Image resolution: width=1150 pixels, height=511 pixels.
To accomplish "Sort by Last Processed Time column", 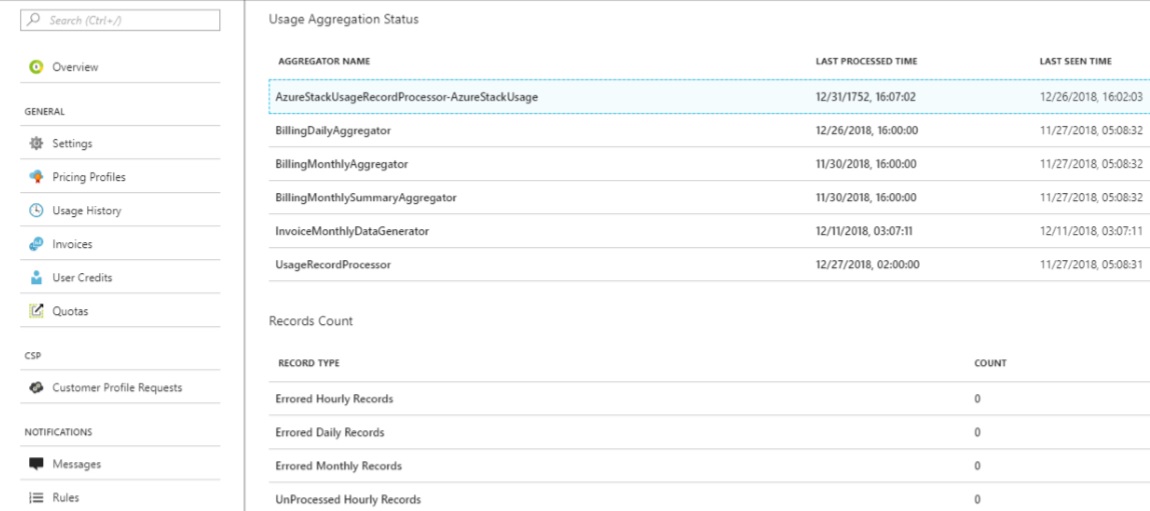I will (x=866, y=62).
